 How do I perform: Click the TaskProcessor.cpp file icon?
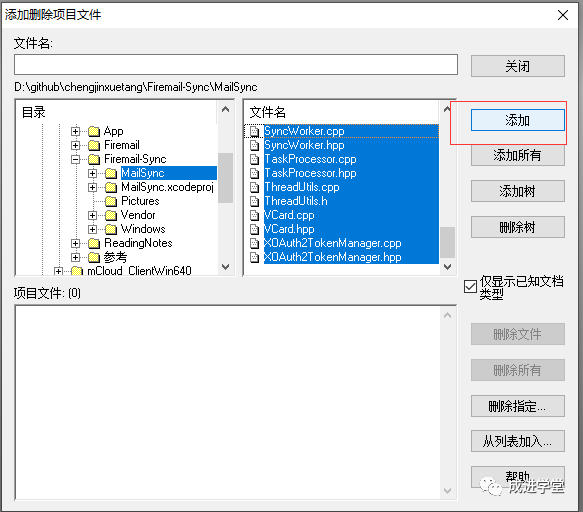255,160
